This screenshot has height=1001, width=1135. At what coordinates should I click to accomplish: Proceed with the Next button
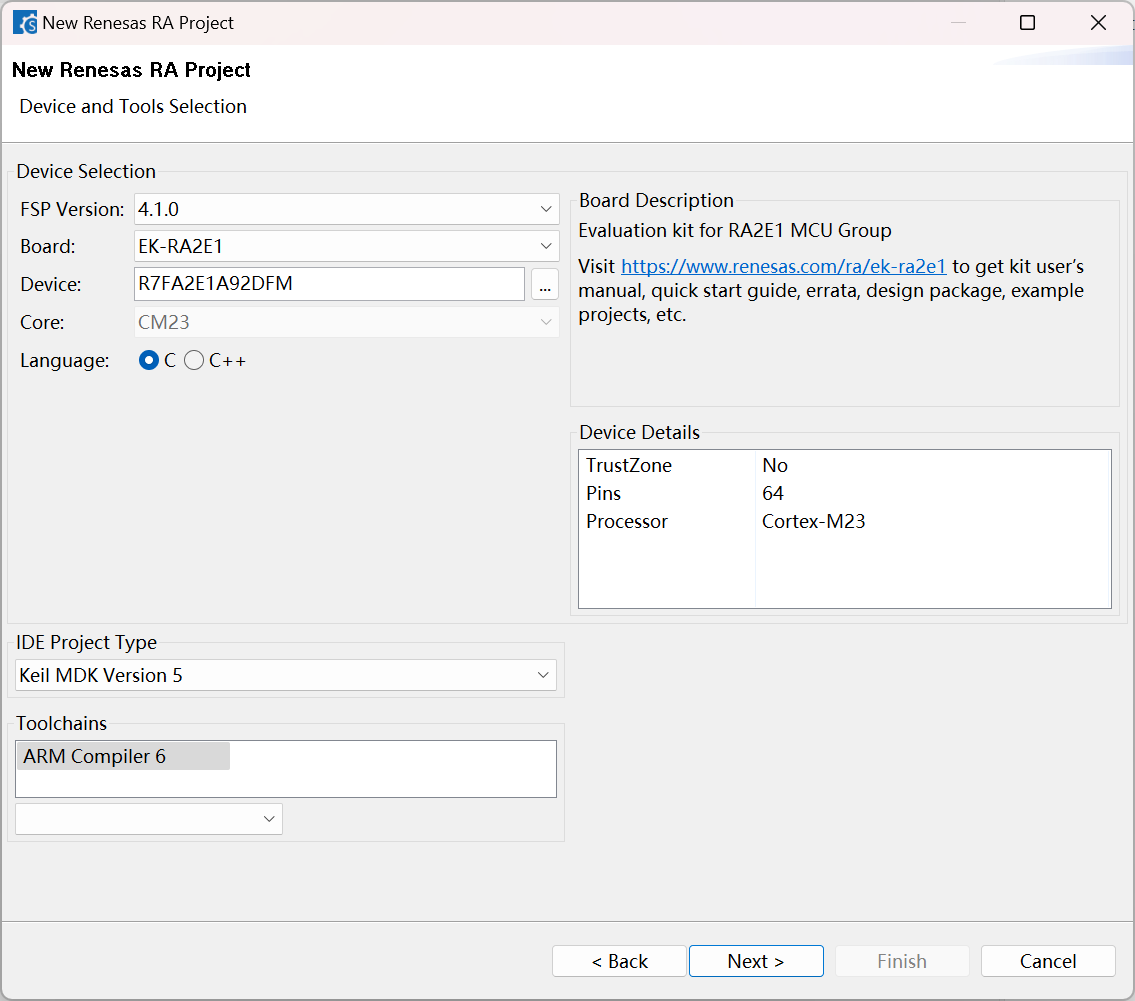point(756,961)
